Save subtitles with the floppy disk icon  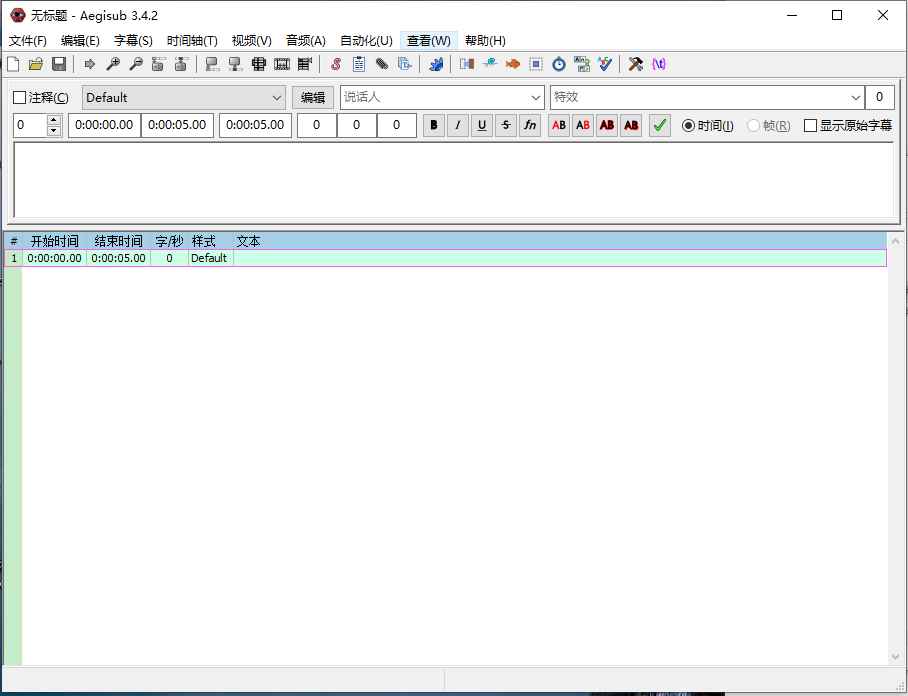pos(59,64)
